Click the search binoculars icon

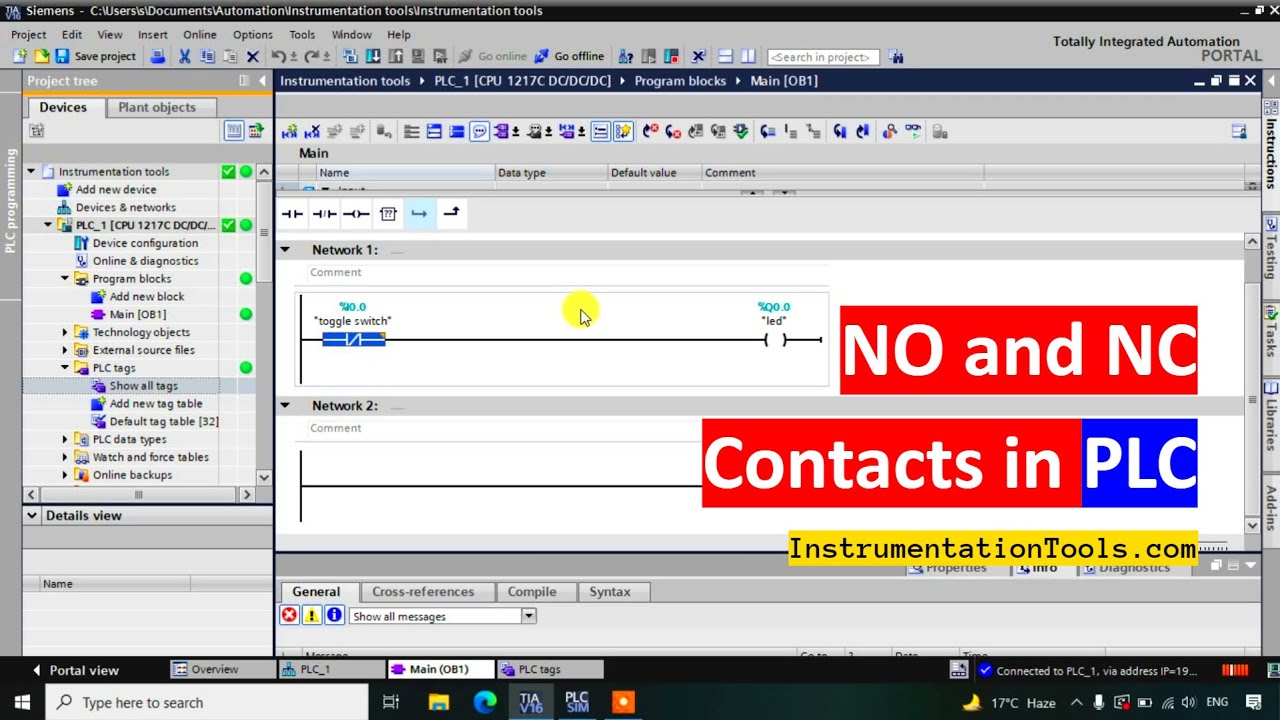pos(896,56)
